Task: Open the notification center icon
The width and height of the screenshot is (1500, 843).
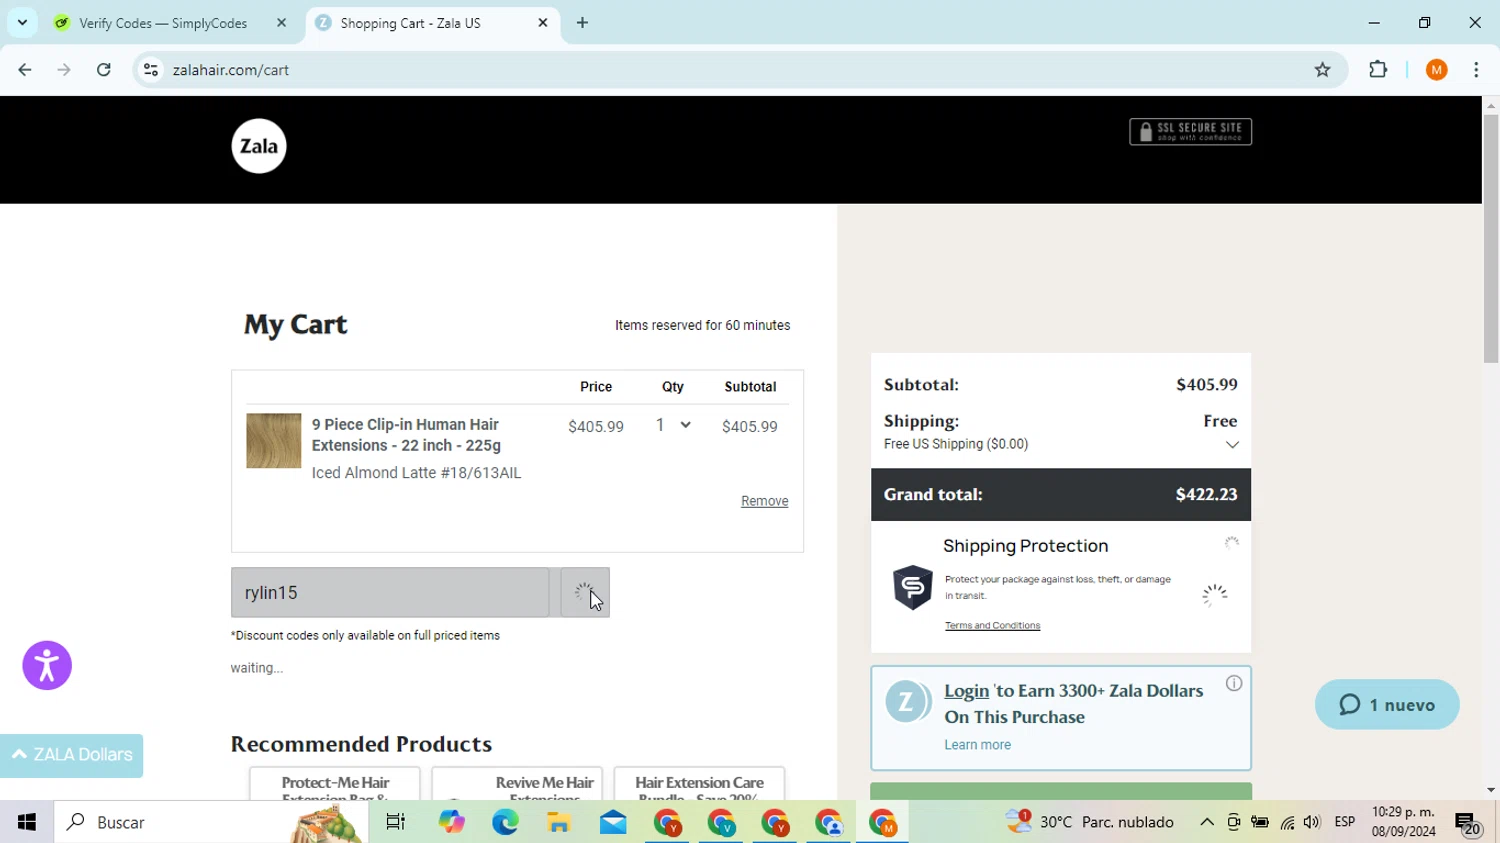Action: [1468, 823]
